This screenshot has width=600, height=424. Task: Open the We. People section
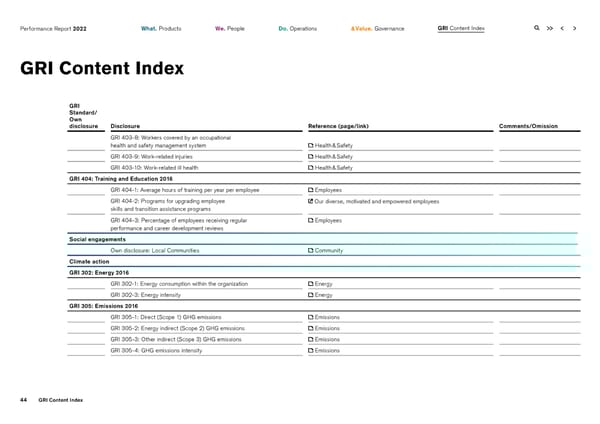click(230, 28)
